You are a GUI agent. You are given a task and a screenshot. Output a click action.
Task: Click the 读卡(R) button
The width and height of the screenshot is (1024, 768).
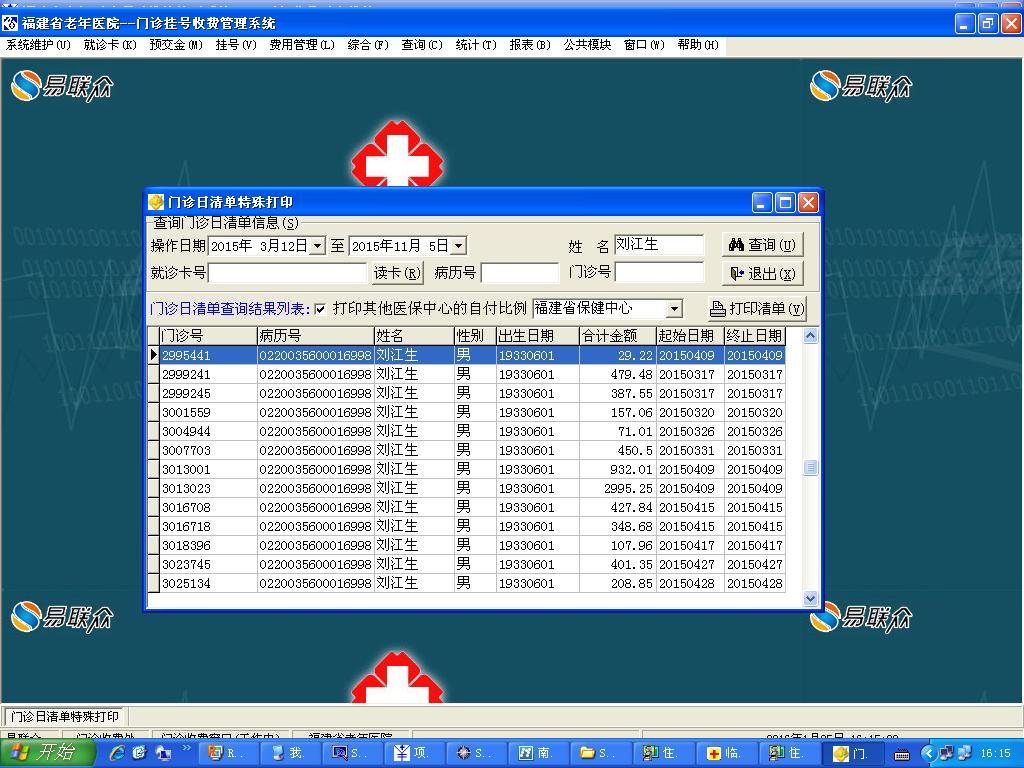(x=397, y=273)
